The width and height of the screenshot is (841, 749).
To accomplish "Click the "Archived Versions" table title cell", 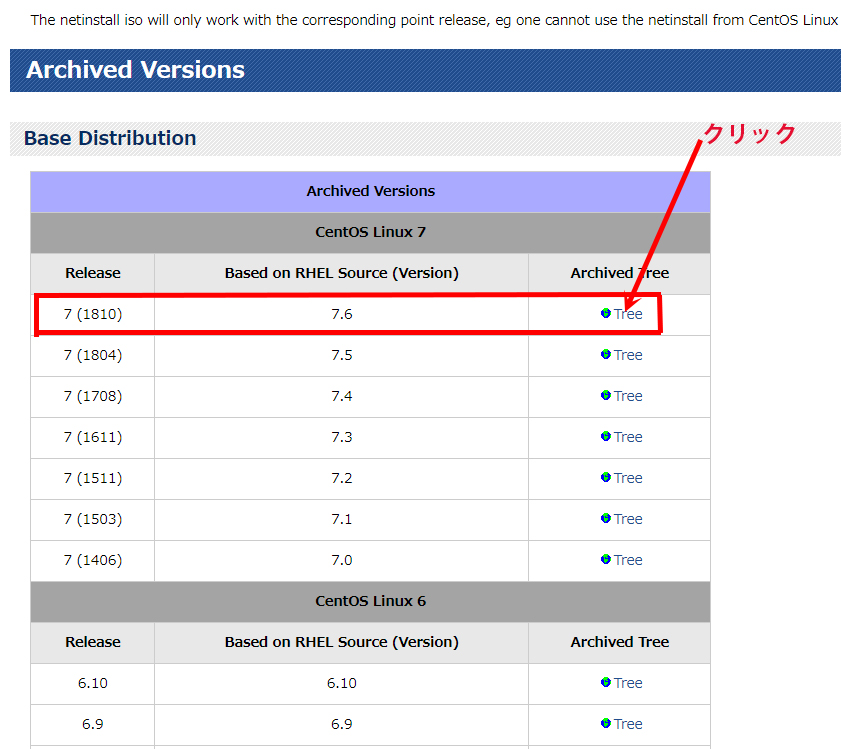I will (371, 192).
